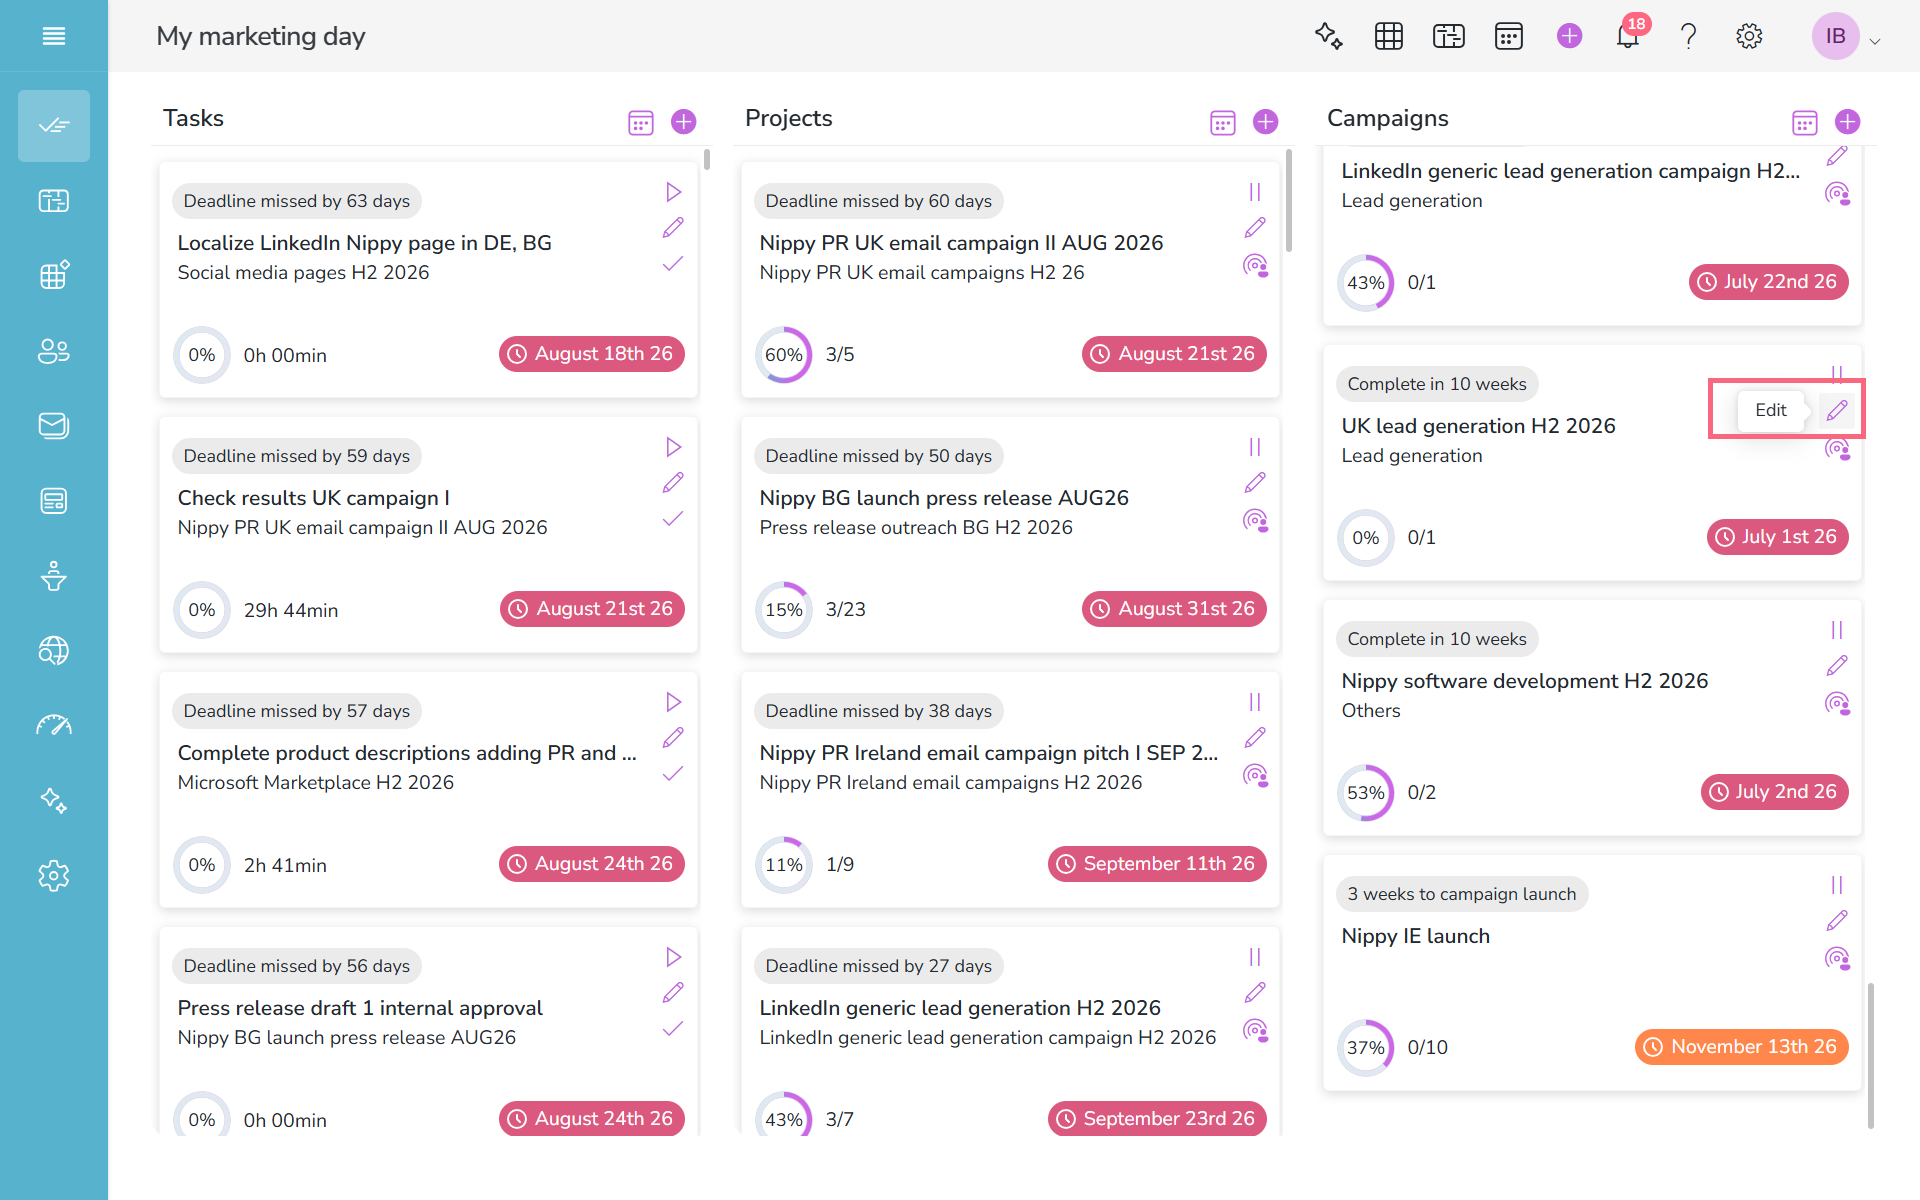This screenshot has width=1920, height=1200.
Task: Open the Campaigns calendar view icon
Action: click(1805, 122)
